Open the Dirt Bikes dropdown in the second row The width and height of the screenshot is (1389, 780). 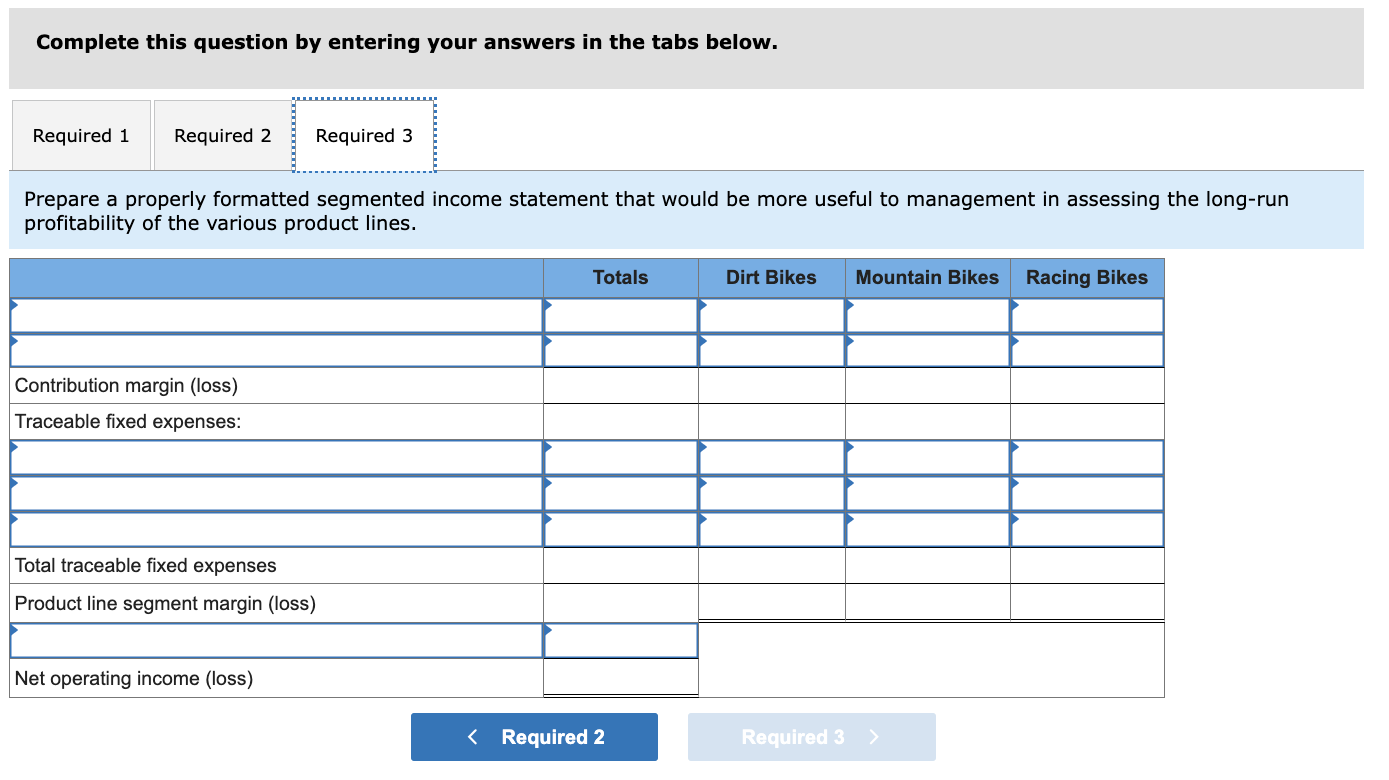click(771, 350)
